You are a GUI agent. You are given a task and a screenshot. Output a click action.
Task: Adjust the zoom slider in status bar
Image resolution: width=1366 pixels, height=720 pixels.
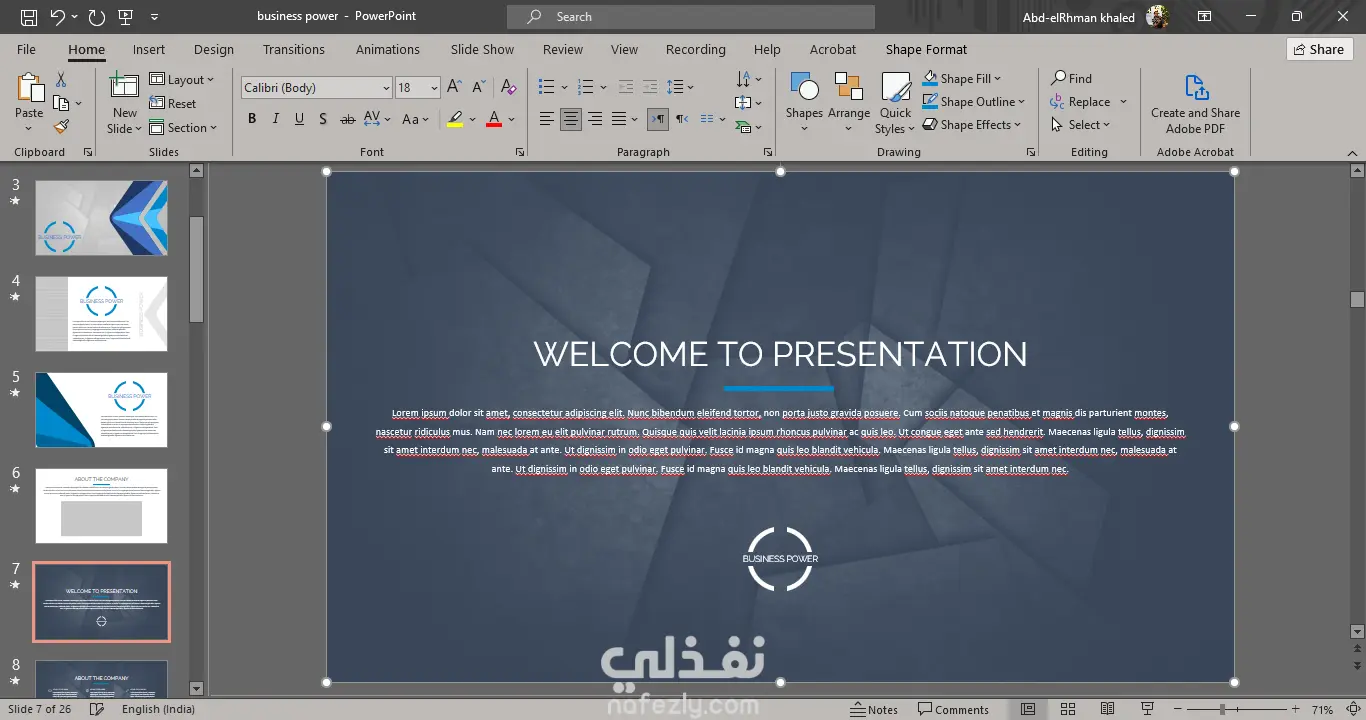coord(1221,709)
